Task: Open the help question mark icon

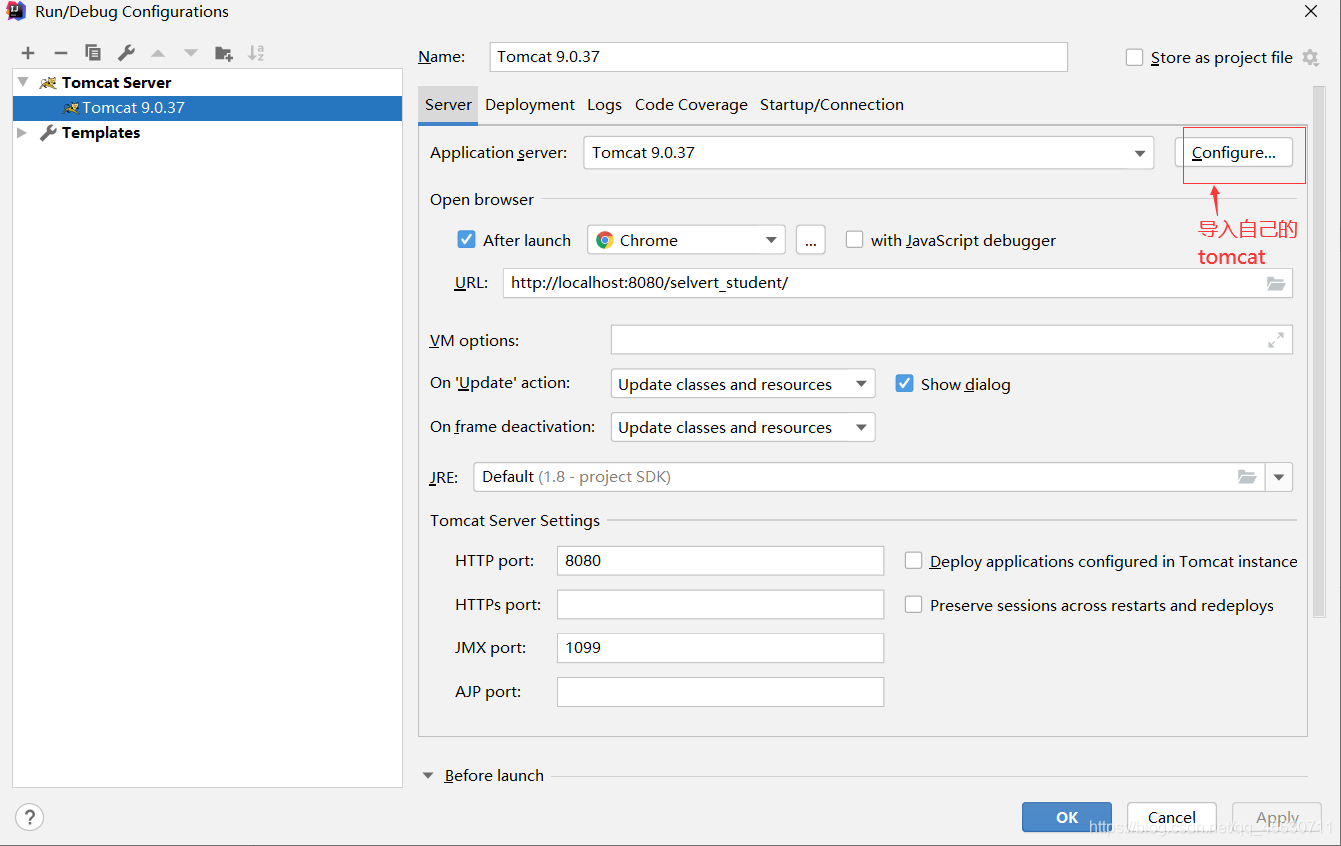Action: (x=30, y=817)
